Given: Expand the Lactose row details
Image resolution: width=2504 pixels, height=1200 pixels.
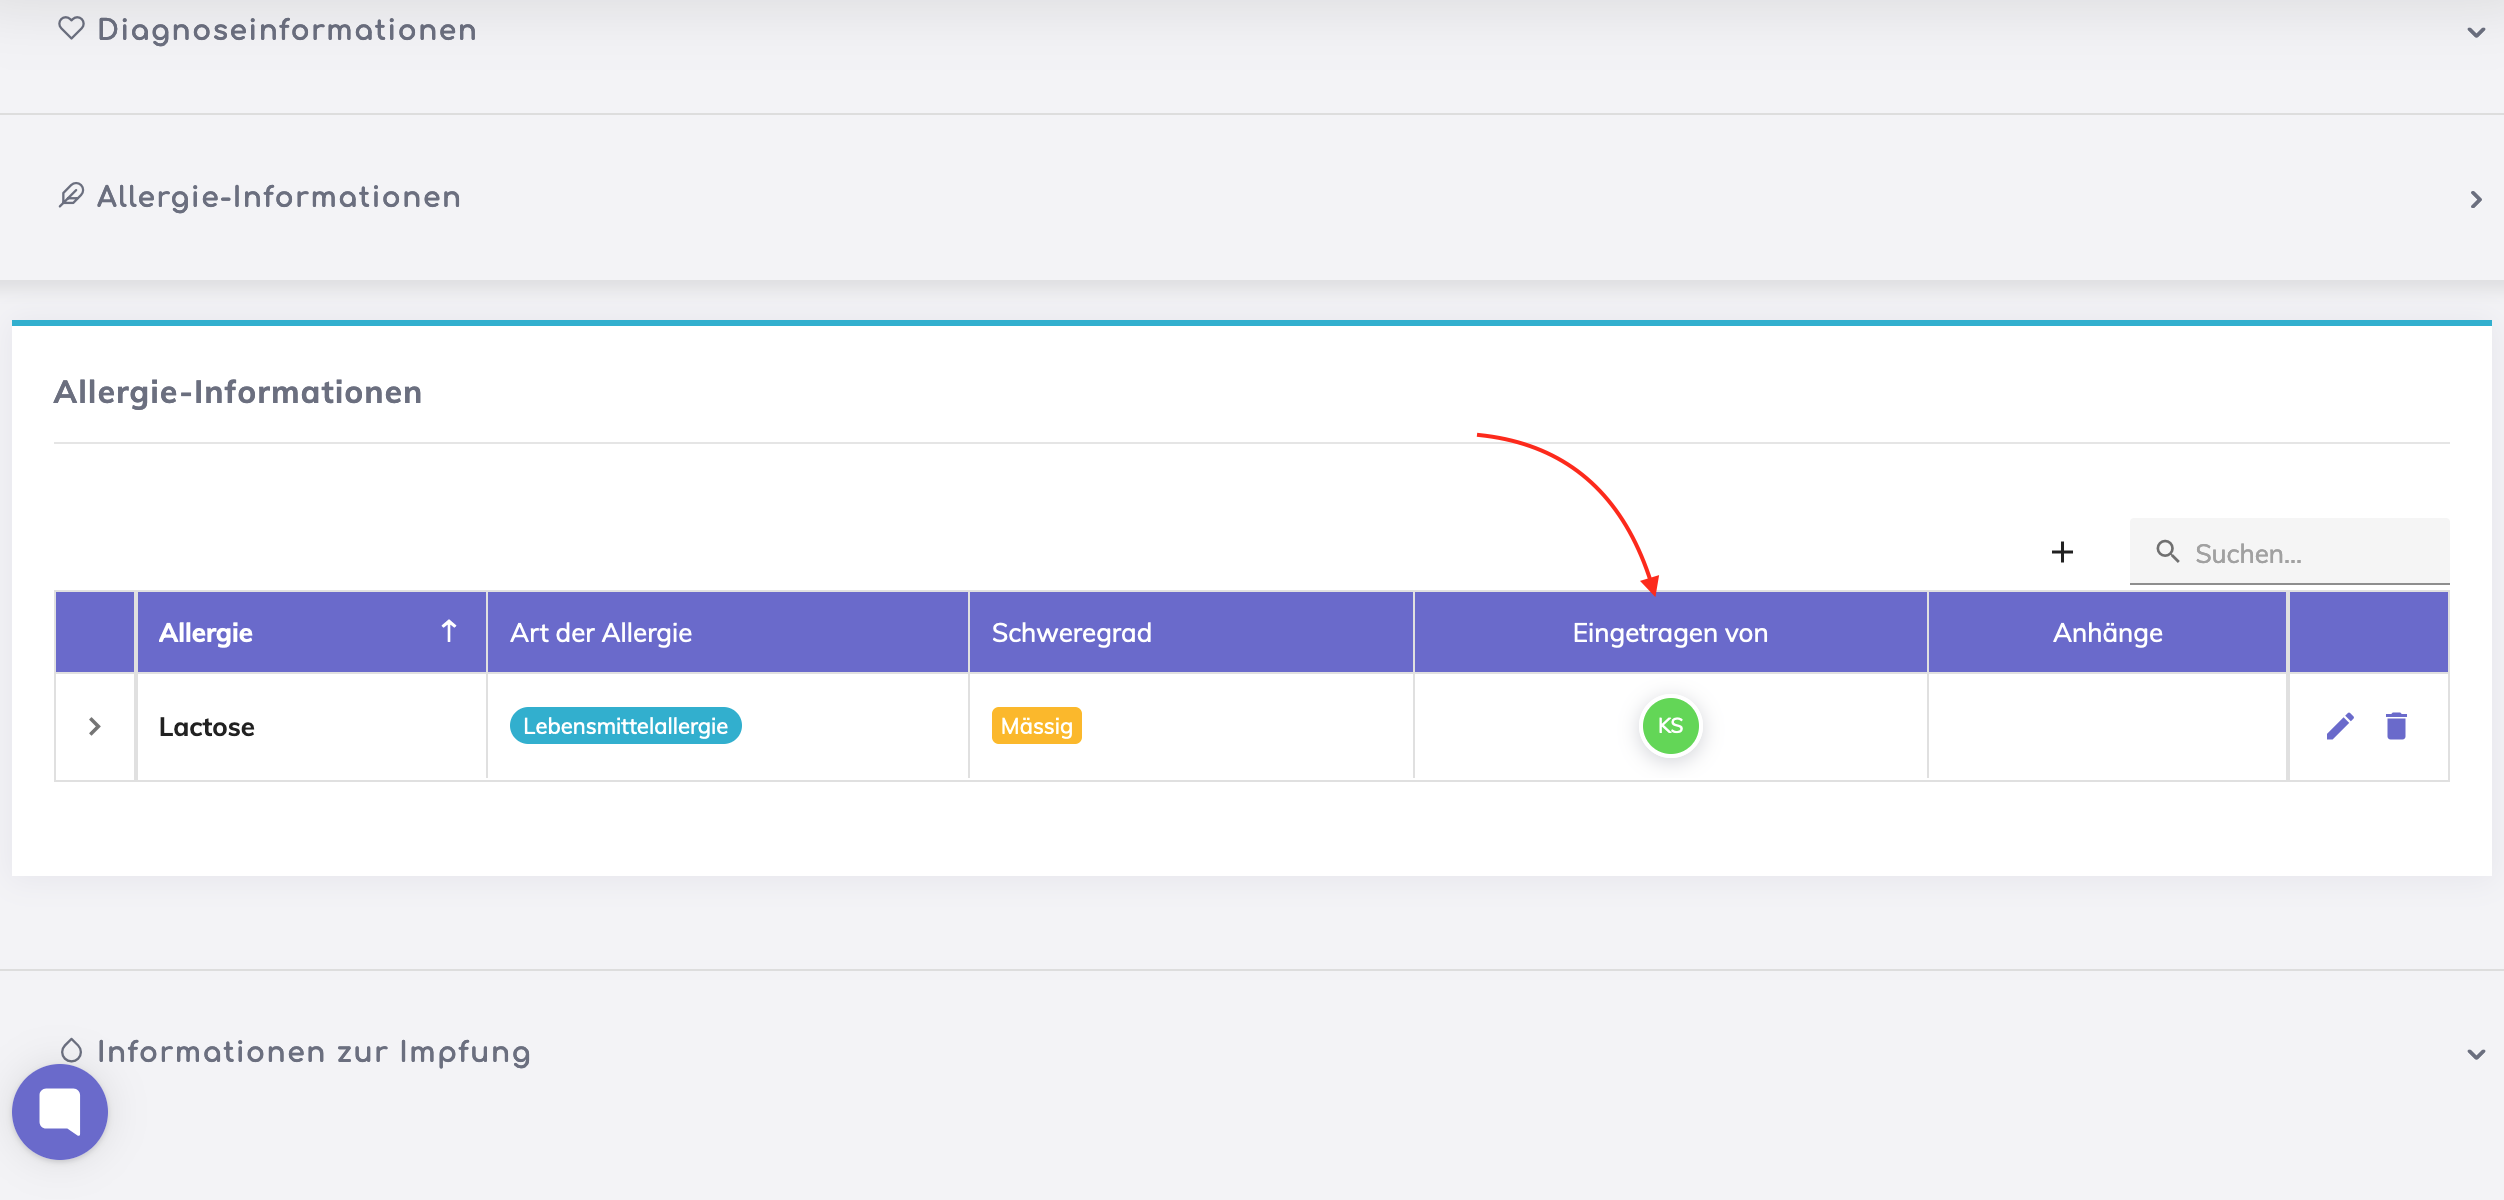Looking at the screenshot, I should coord(95,726).
